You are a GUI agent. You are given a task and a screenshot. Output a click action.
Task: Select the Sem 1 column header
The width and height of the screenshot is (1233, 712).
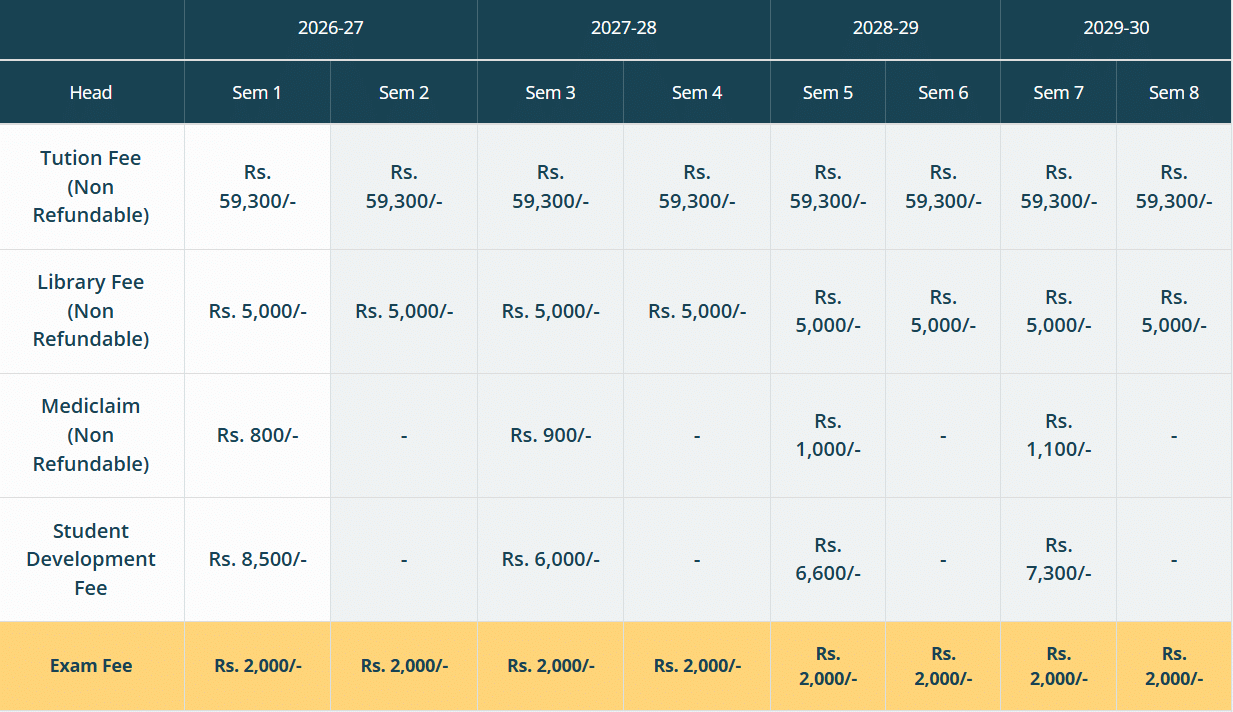(x=257, y=93)
